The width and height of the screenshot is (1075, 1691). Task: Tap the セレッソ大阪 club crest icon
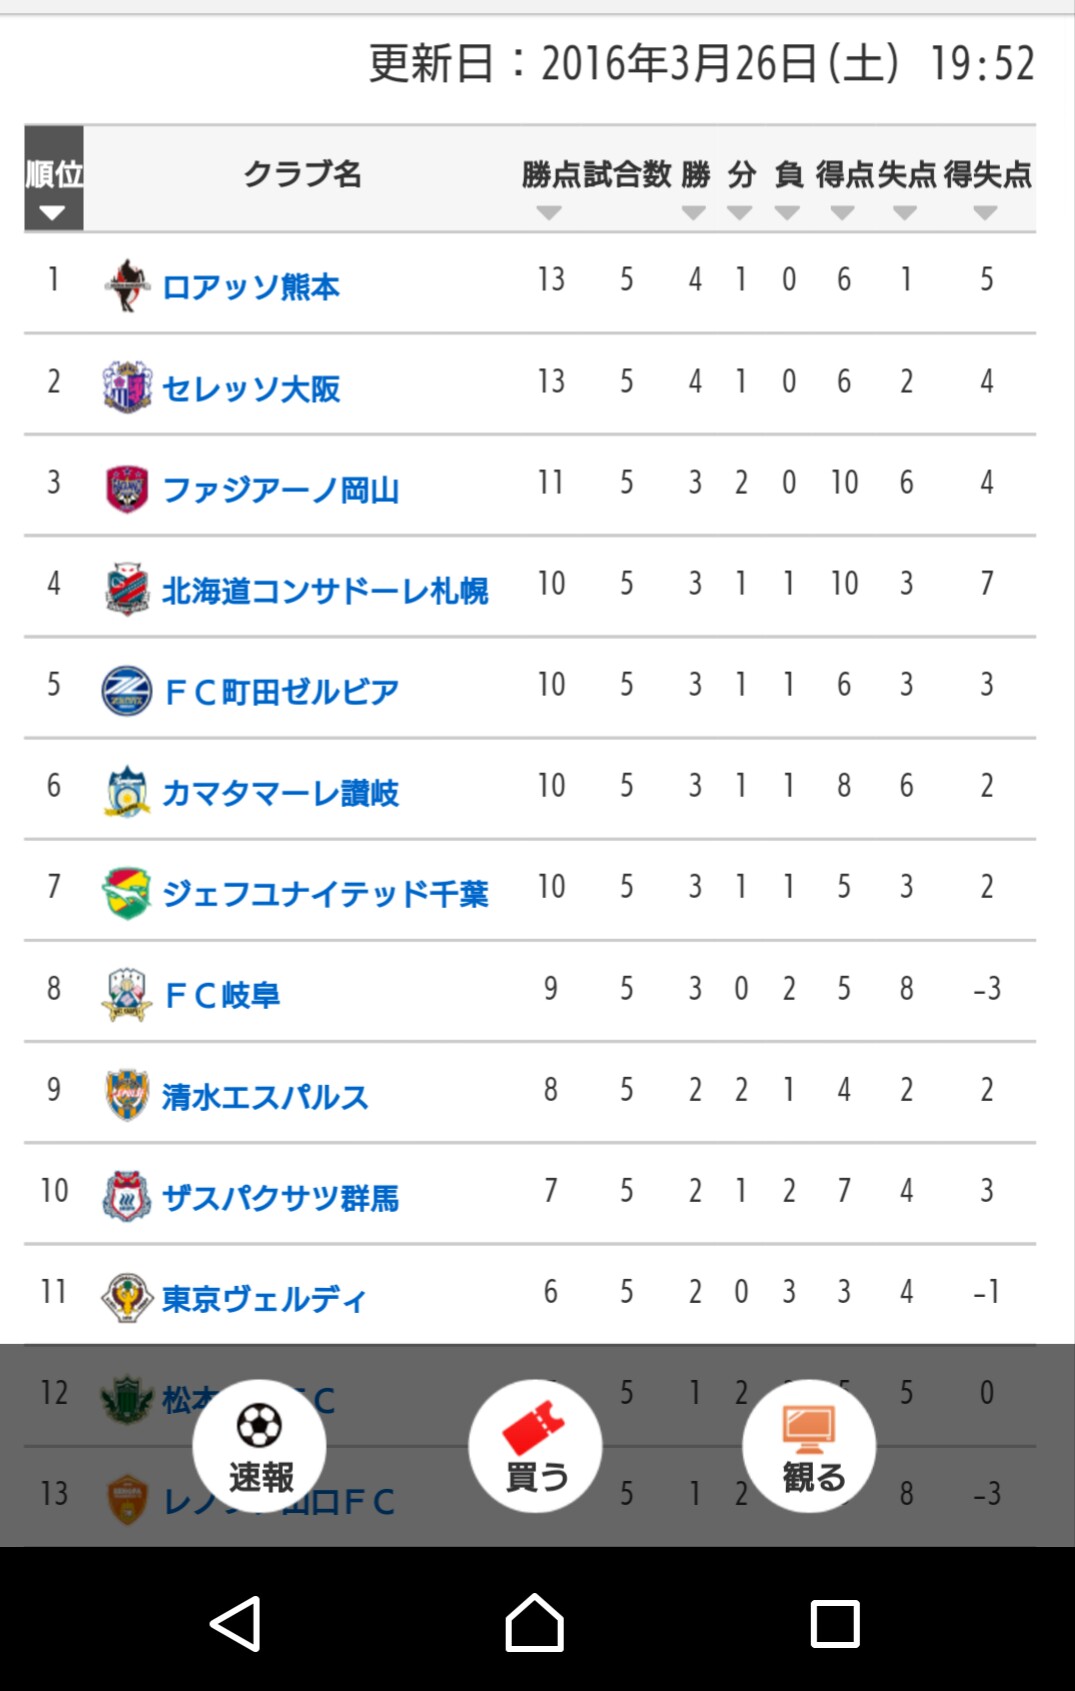pyautogui.click(x=127, y=387)
